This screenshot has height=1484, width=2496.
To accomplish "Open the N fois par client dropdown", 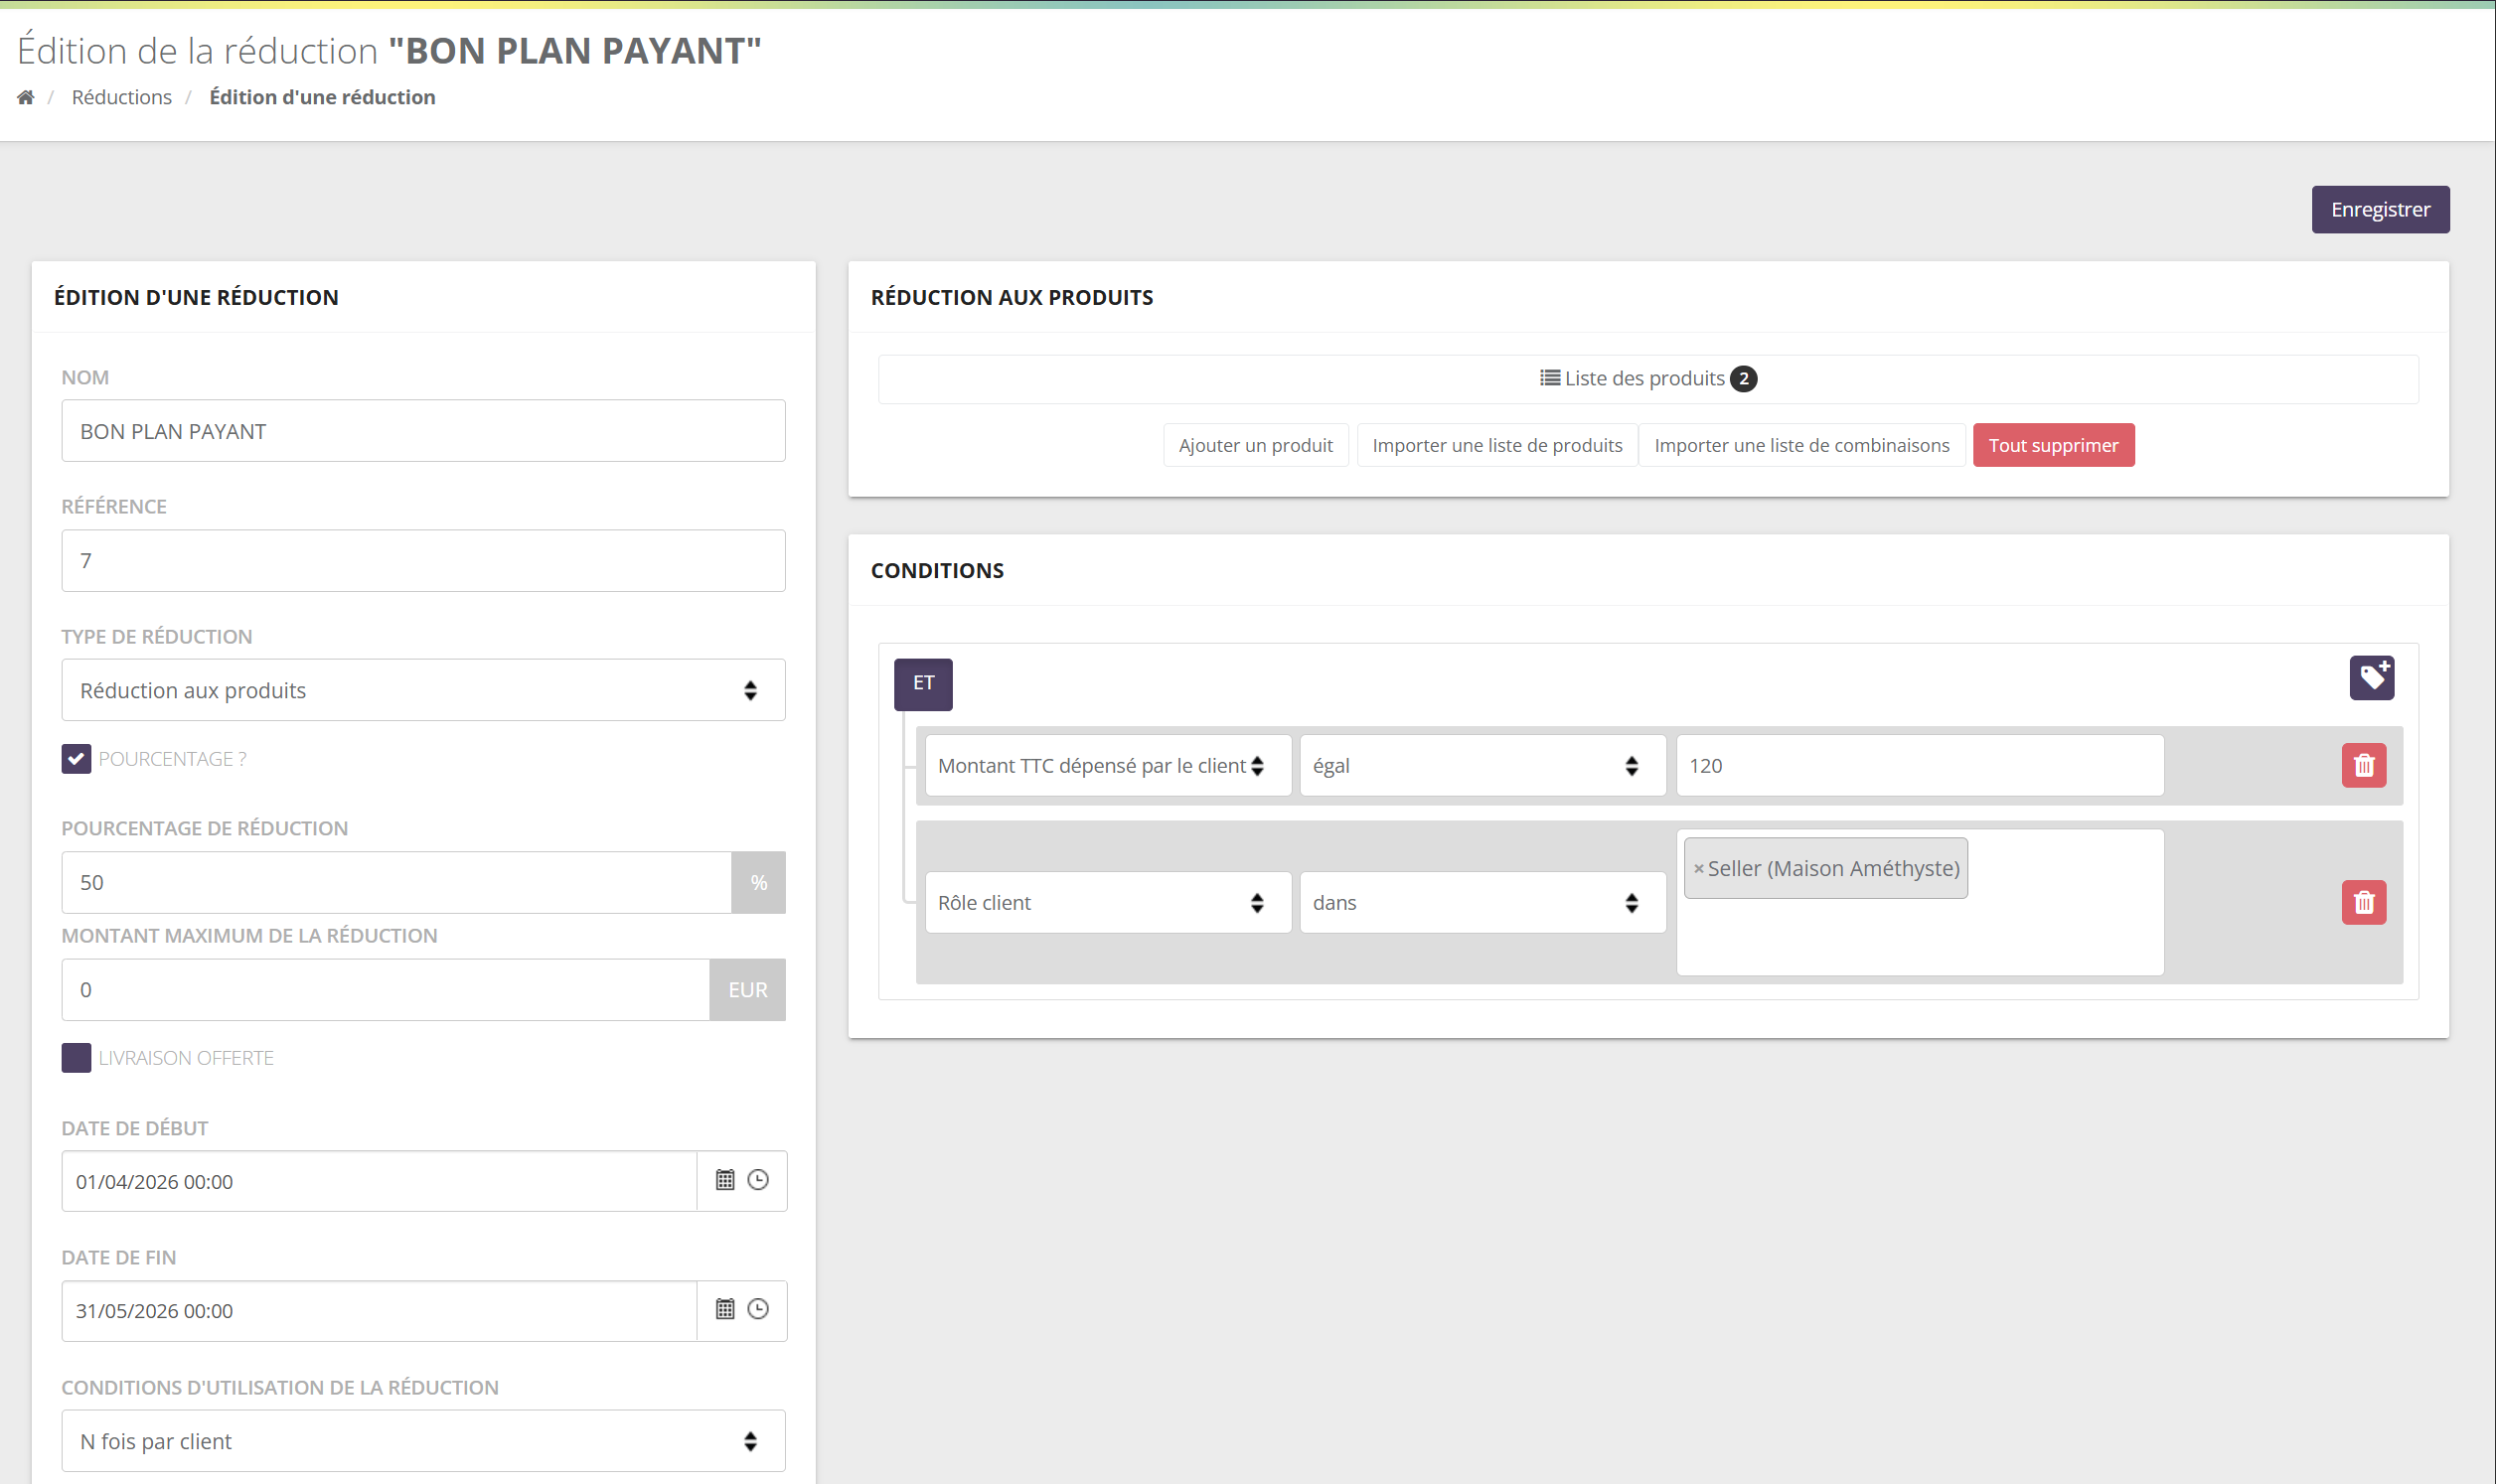I will [x=423, y=1441].
